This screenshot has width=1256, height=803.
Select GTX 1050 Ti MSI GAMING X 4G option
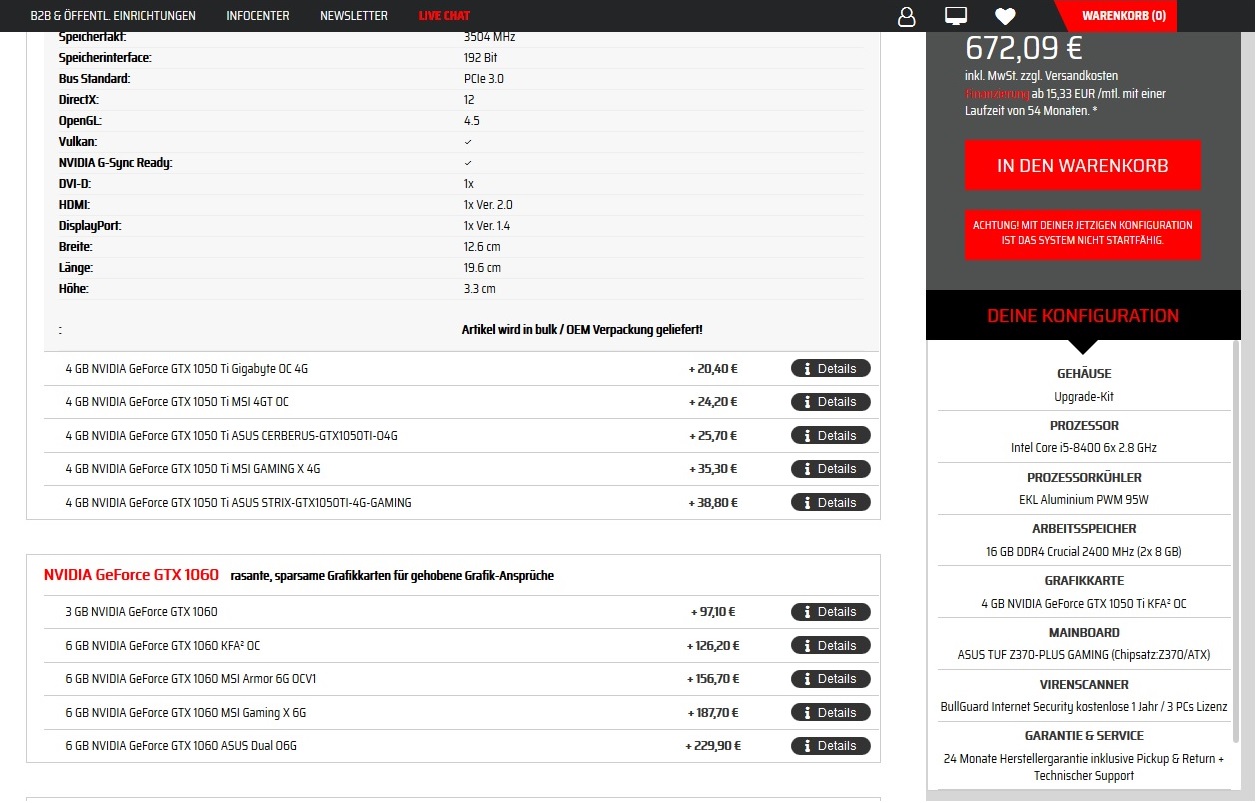coord(193,469)
